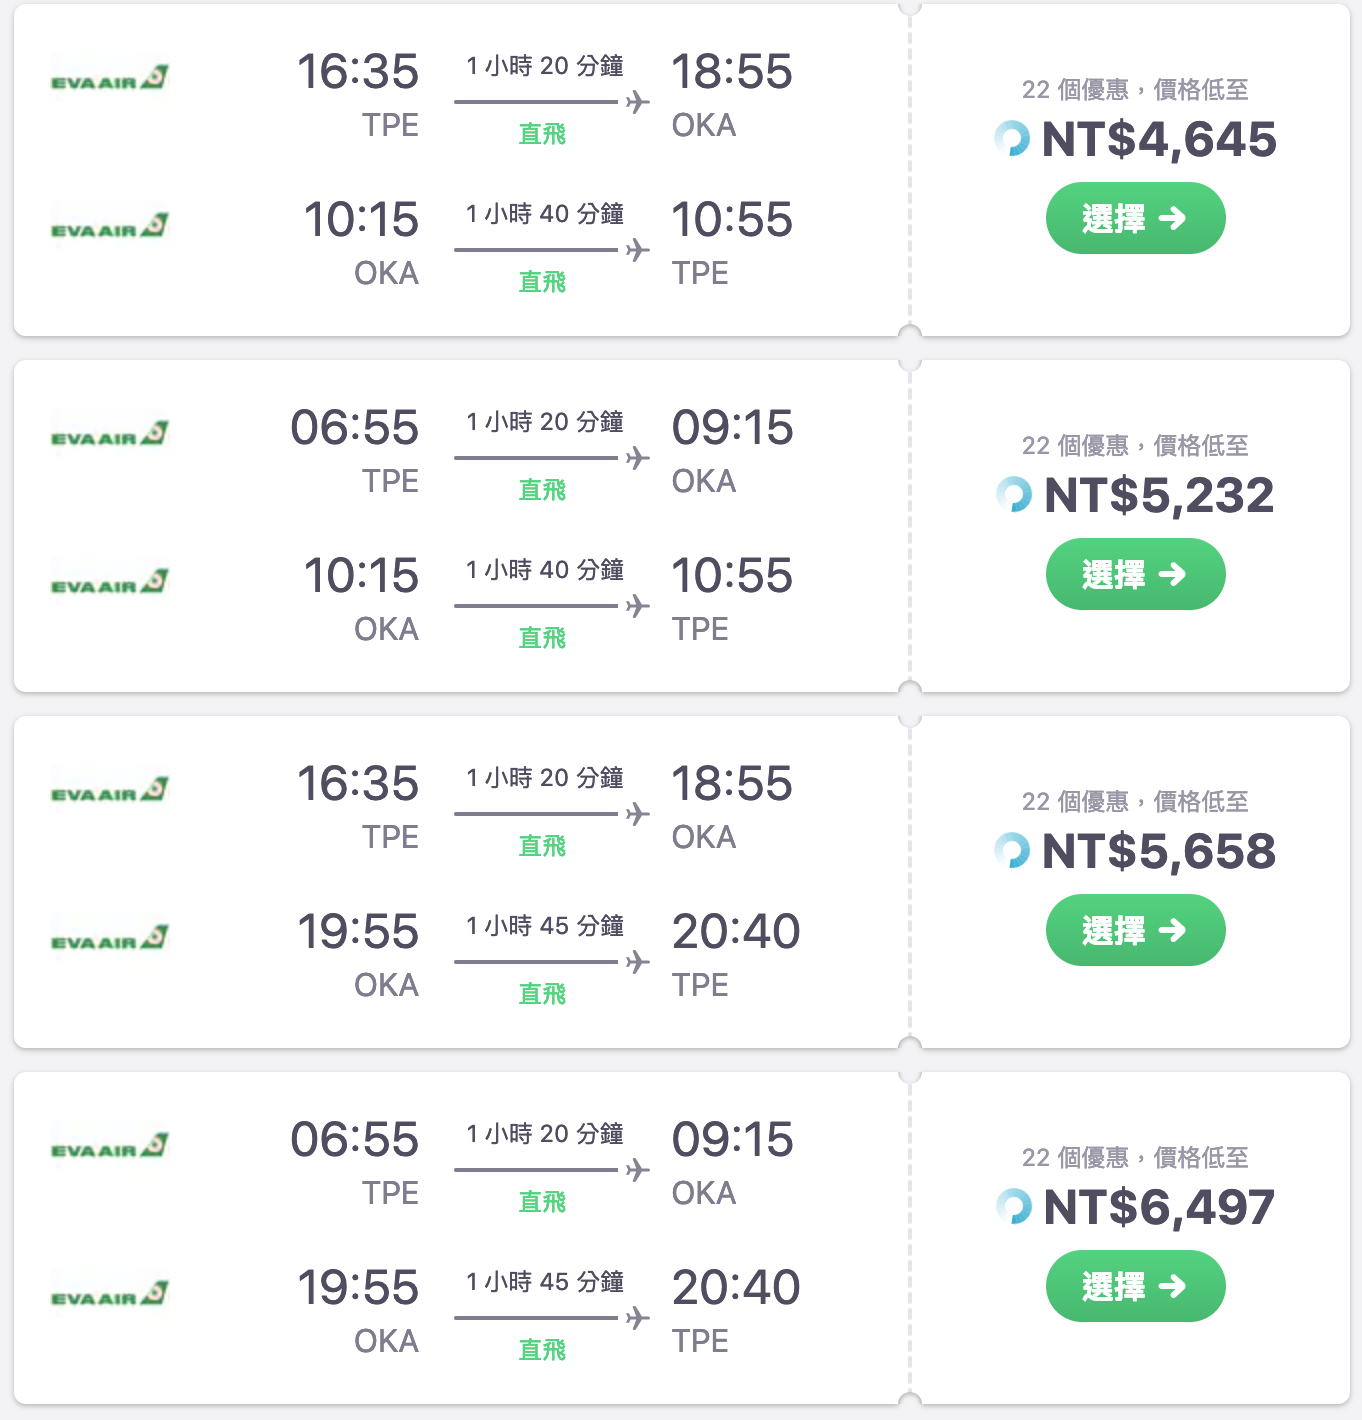Click the second card's 06:55 TPE departure time
The height and width of the screenshot is (1420, 1362).
point(355,428)
